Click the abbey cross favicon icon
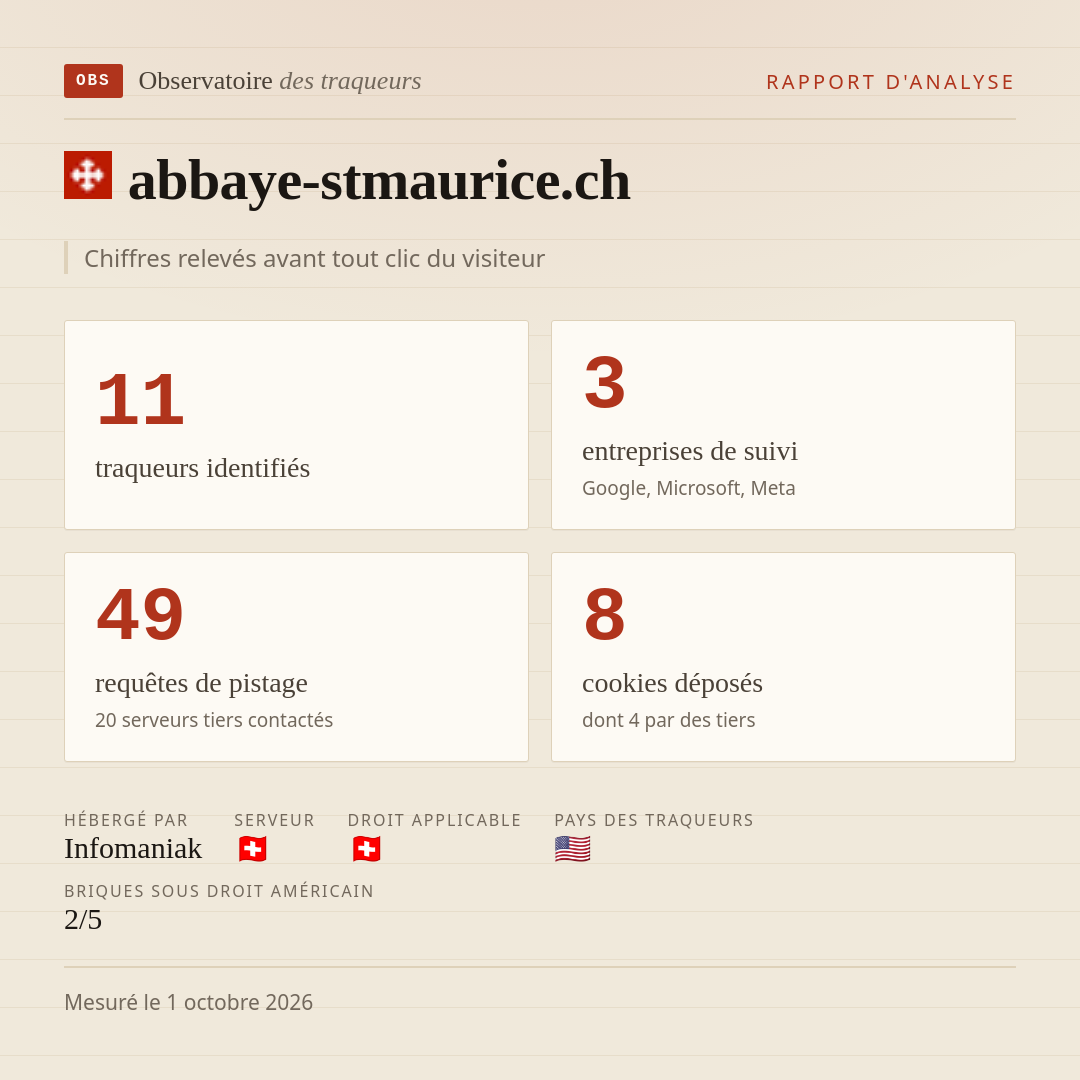The width and height of the screenshot is (1080, 1080). [88, 175]
